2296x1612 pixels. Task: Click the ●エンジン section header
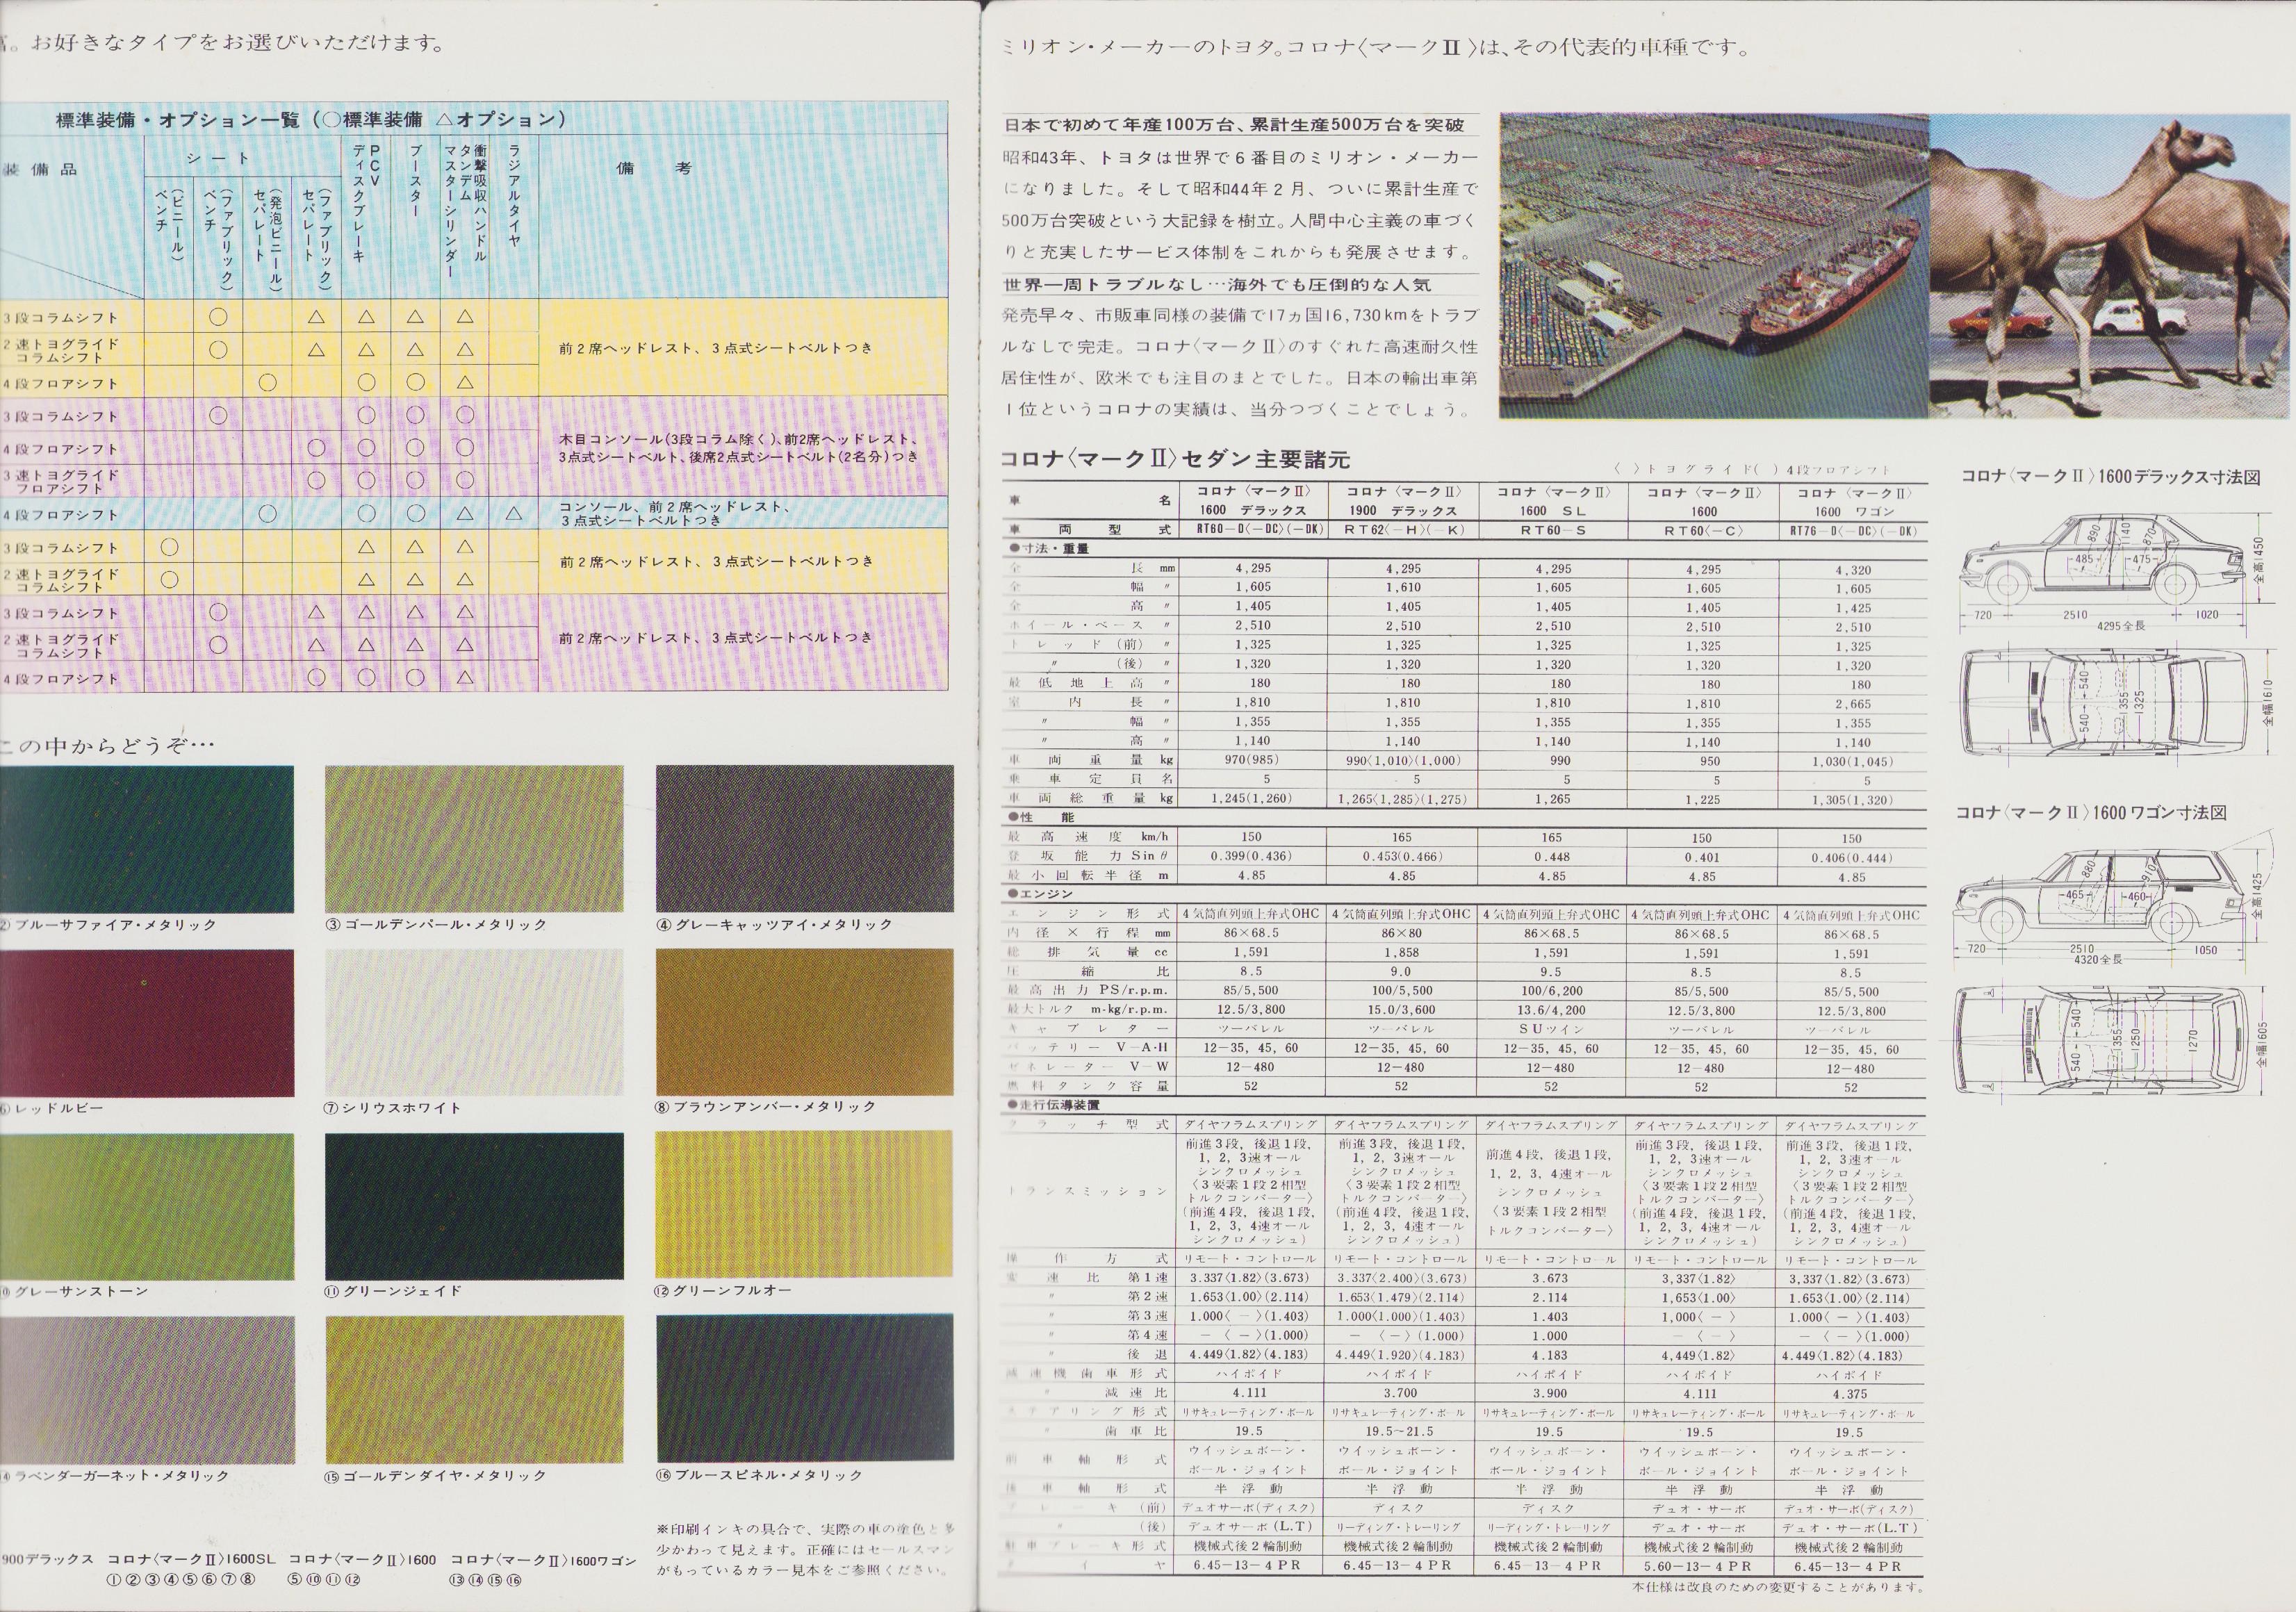[x=1040, y=894]
